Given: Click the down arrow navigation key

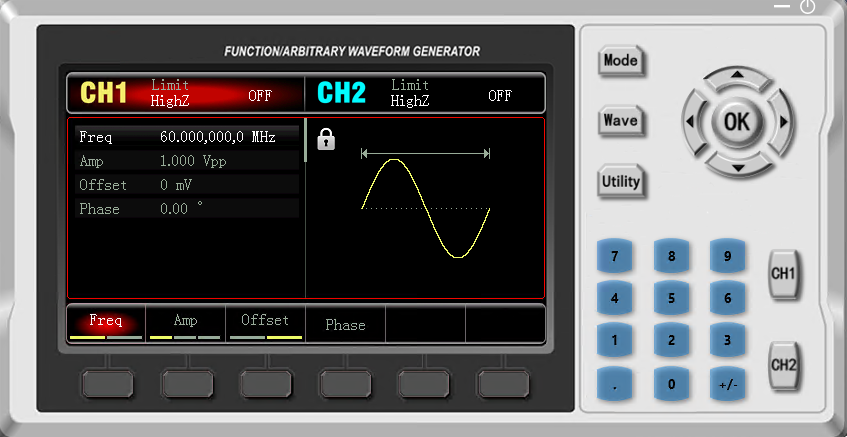Looking at the screenshot, I should 737,166.
